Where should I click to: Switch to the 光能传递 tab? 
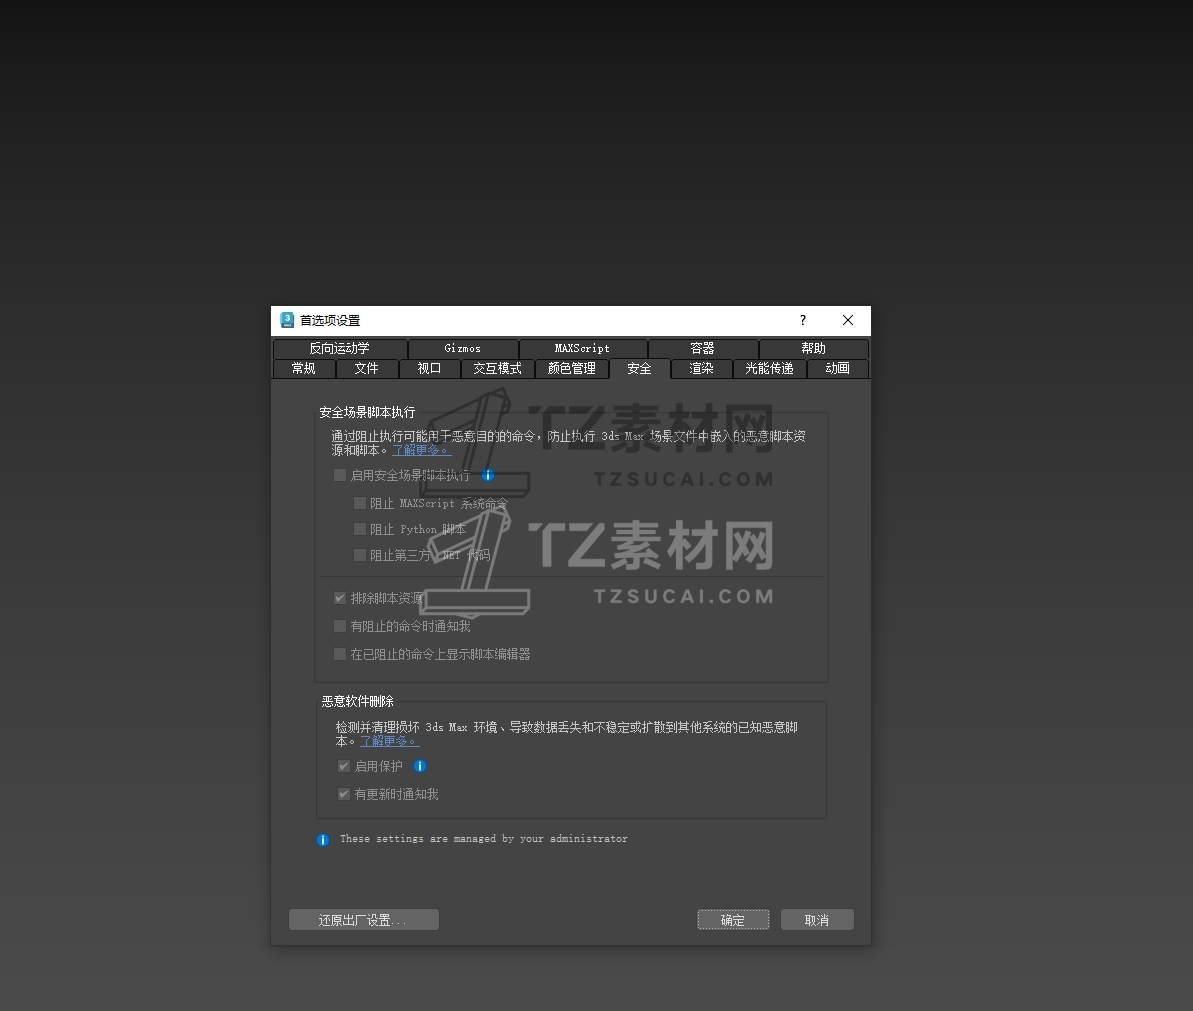769,368
